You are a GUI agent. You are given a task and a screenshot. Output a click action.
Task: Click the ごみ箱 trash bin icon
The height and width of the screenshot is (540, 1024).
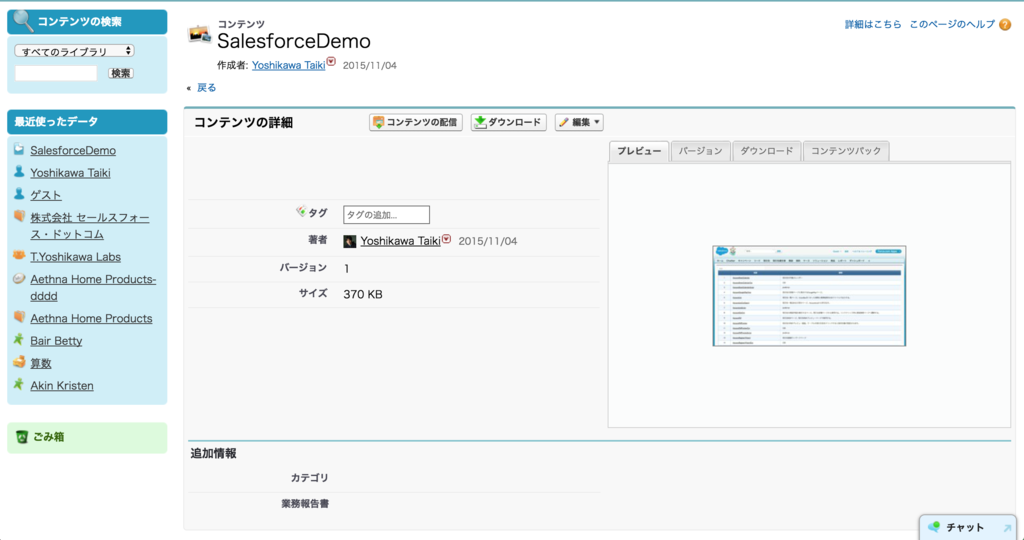pos(22,437)
